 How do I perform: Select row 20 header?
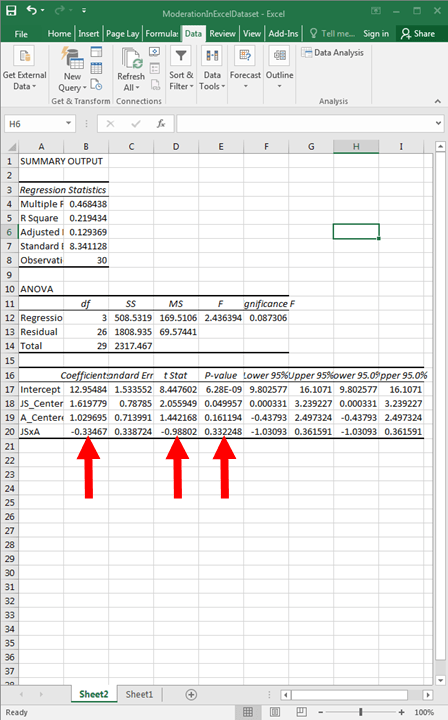pyautogui.click(x=10, y=432)
